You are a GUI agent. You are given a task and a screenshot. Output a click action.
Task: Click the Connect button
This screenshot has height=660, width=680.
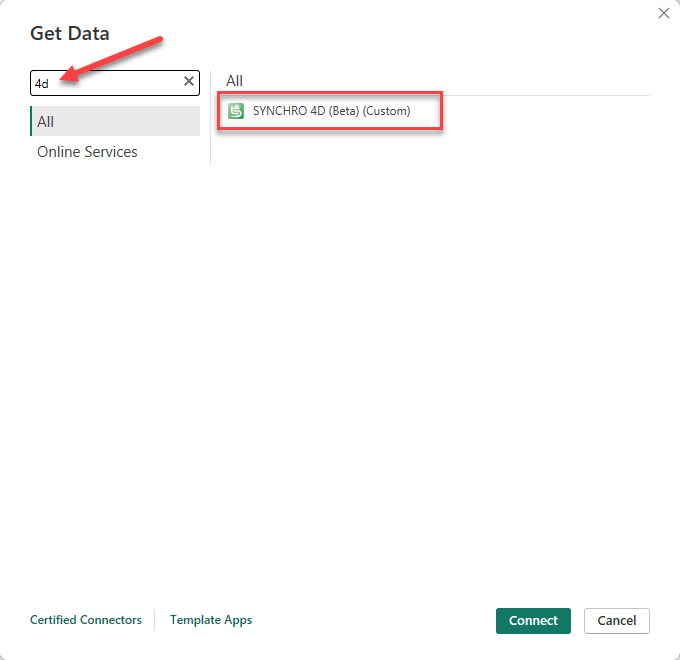click(x=533, y=621)
